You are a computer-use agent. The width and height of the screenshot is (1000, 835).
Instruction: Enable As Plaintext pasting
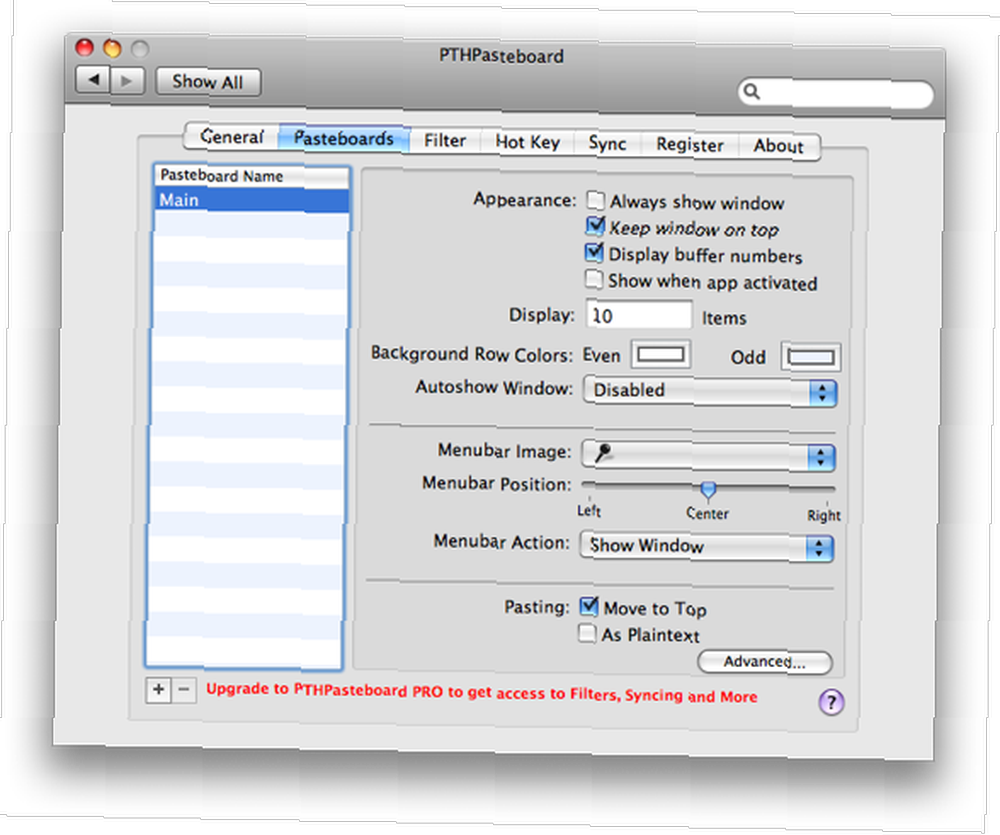(587, 633)
